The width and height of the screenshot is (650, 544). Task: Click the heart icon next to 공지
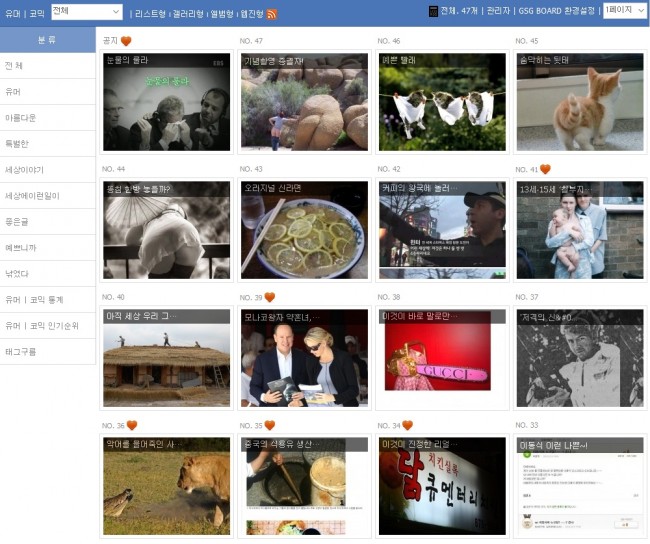[x=126, y=41]
